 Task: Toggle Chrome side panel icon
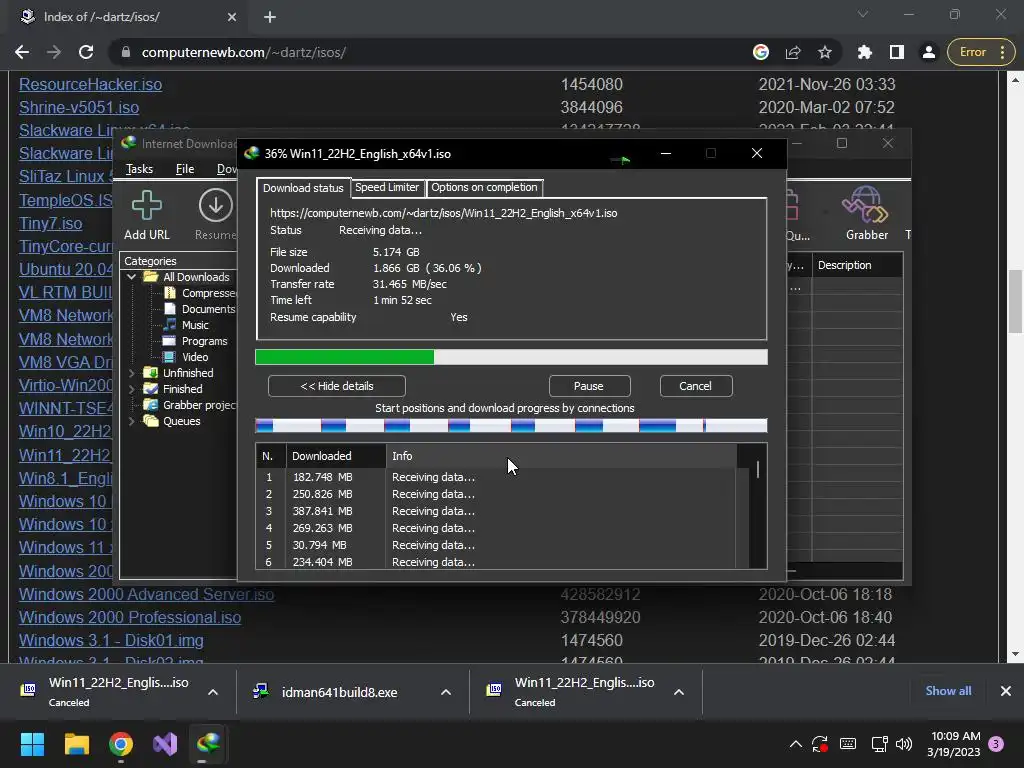click(x=897, y=52)
